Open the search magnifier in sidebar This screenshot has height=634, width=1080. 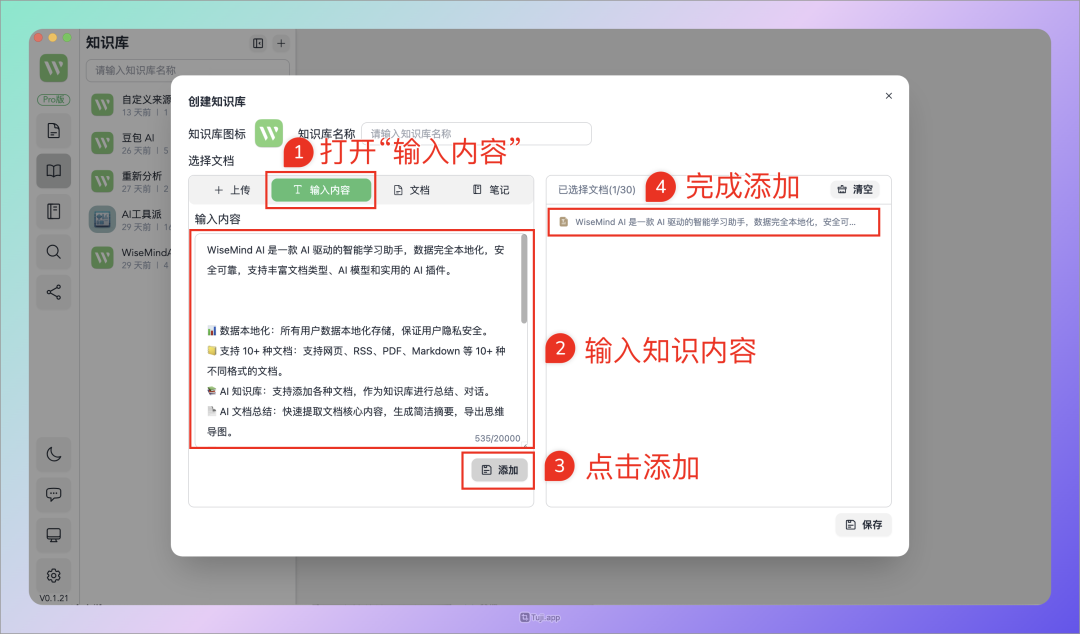pos(54,252)
